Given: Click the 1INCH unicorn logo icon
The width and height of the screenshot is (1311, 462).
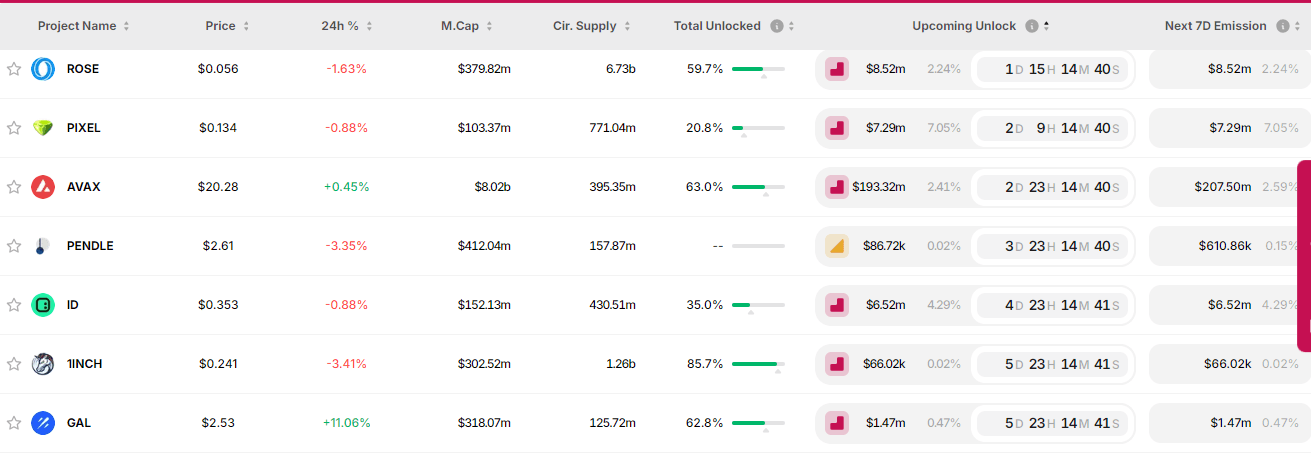Looking at the screenshot, I should (43, 364).
